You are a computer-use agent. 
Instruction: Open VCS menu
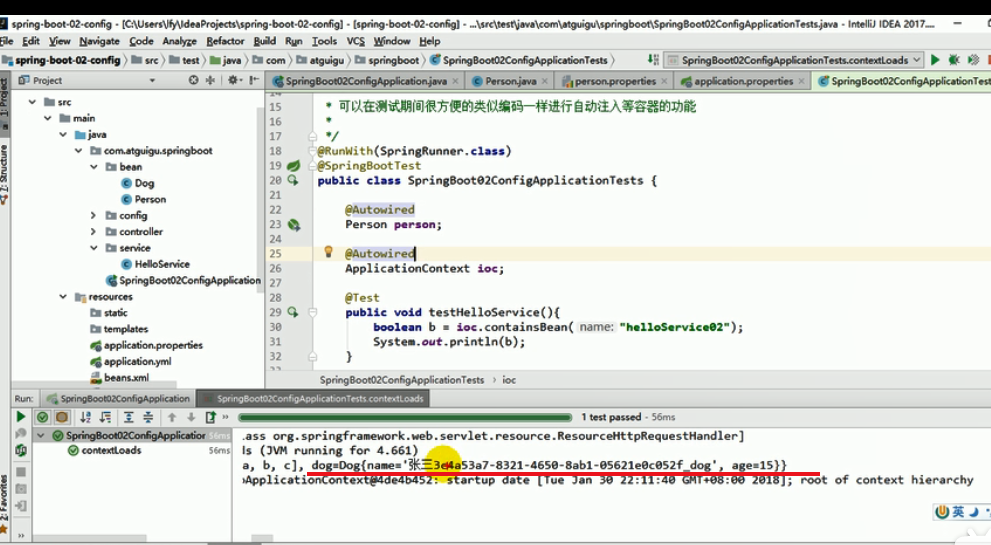356,41
